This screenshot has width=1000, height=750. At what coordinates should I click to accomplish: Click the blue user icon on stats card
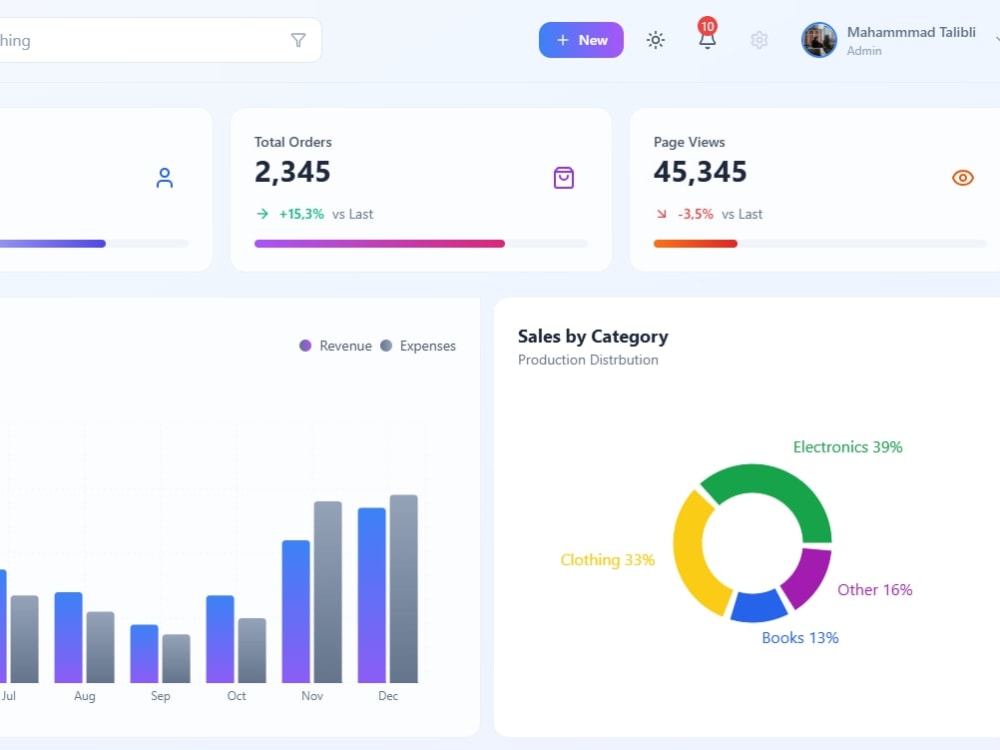point(165,178)
